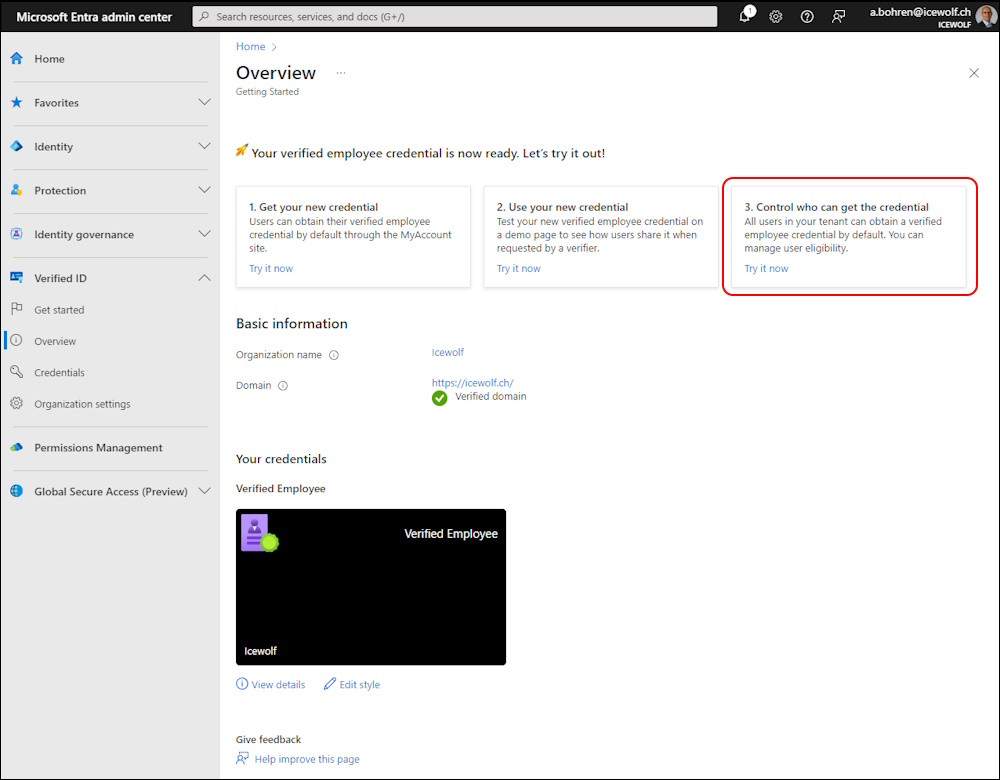Open the settings gear in header

[776, 17]
